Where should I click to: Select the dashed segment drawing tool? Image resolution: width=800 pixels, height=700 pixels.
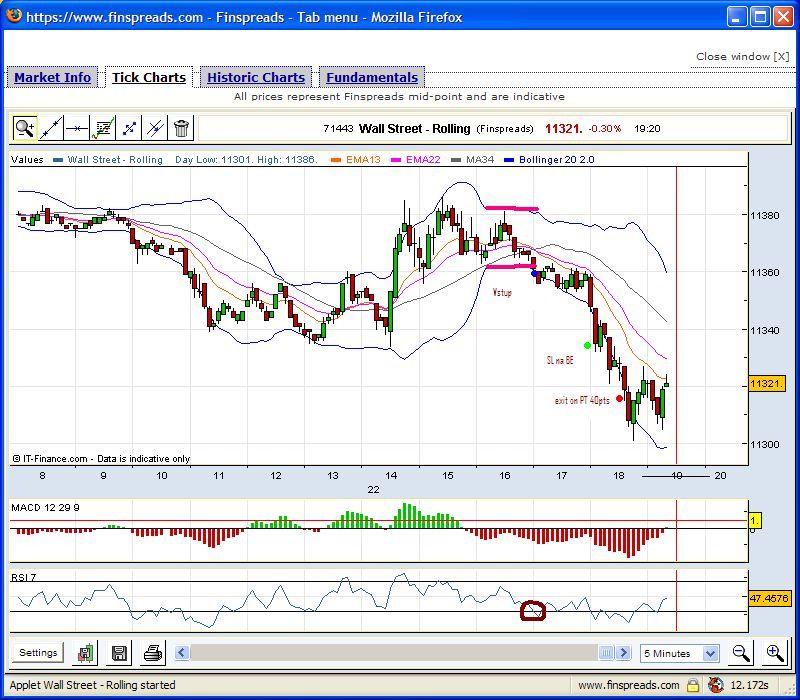point(129,128)
